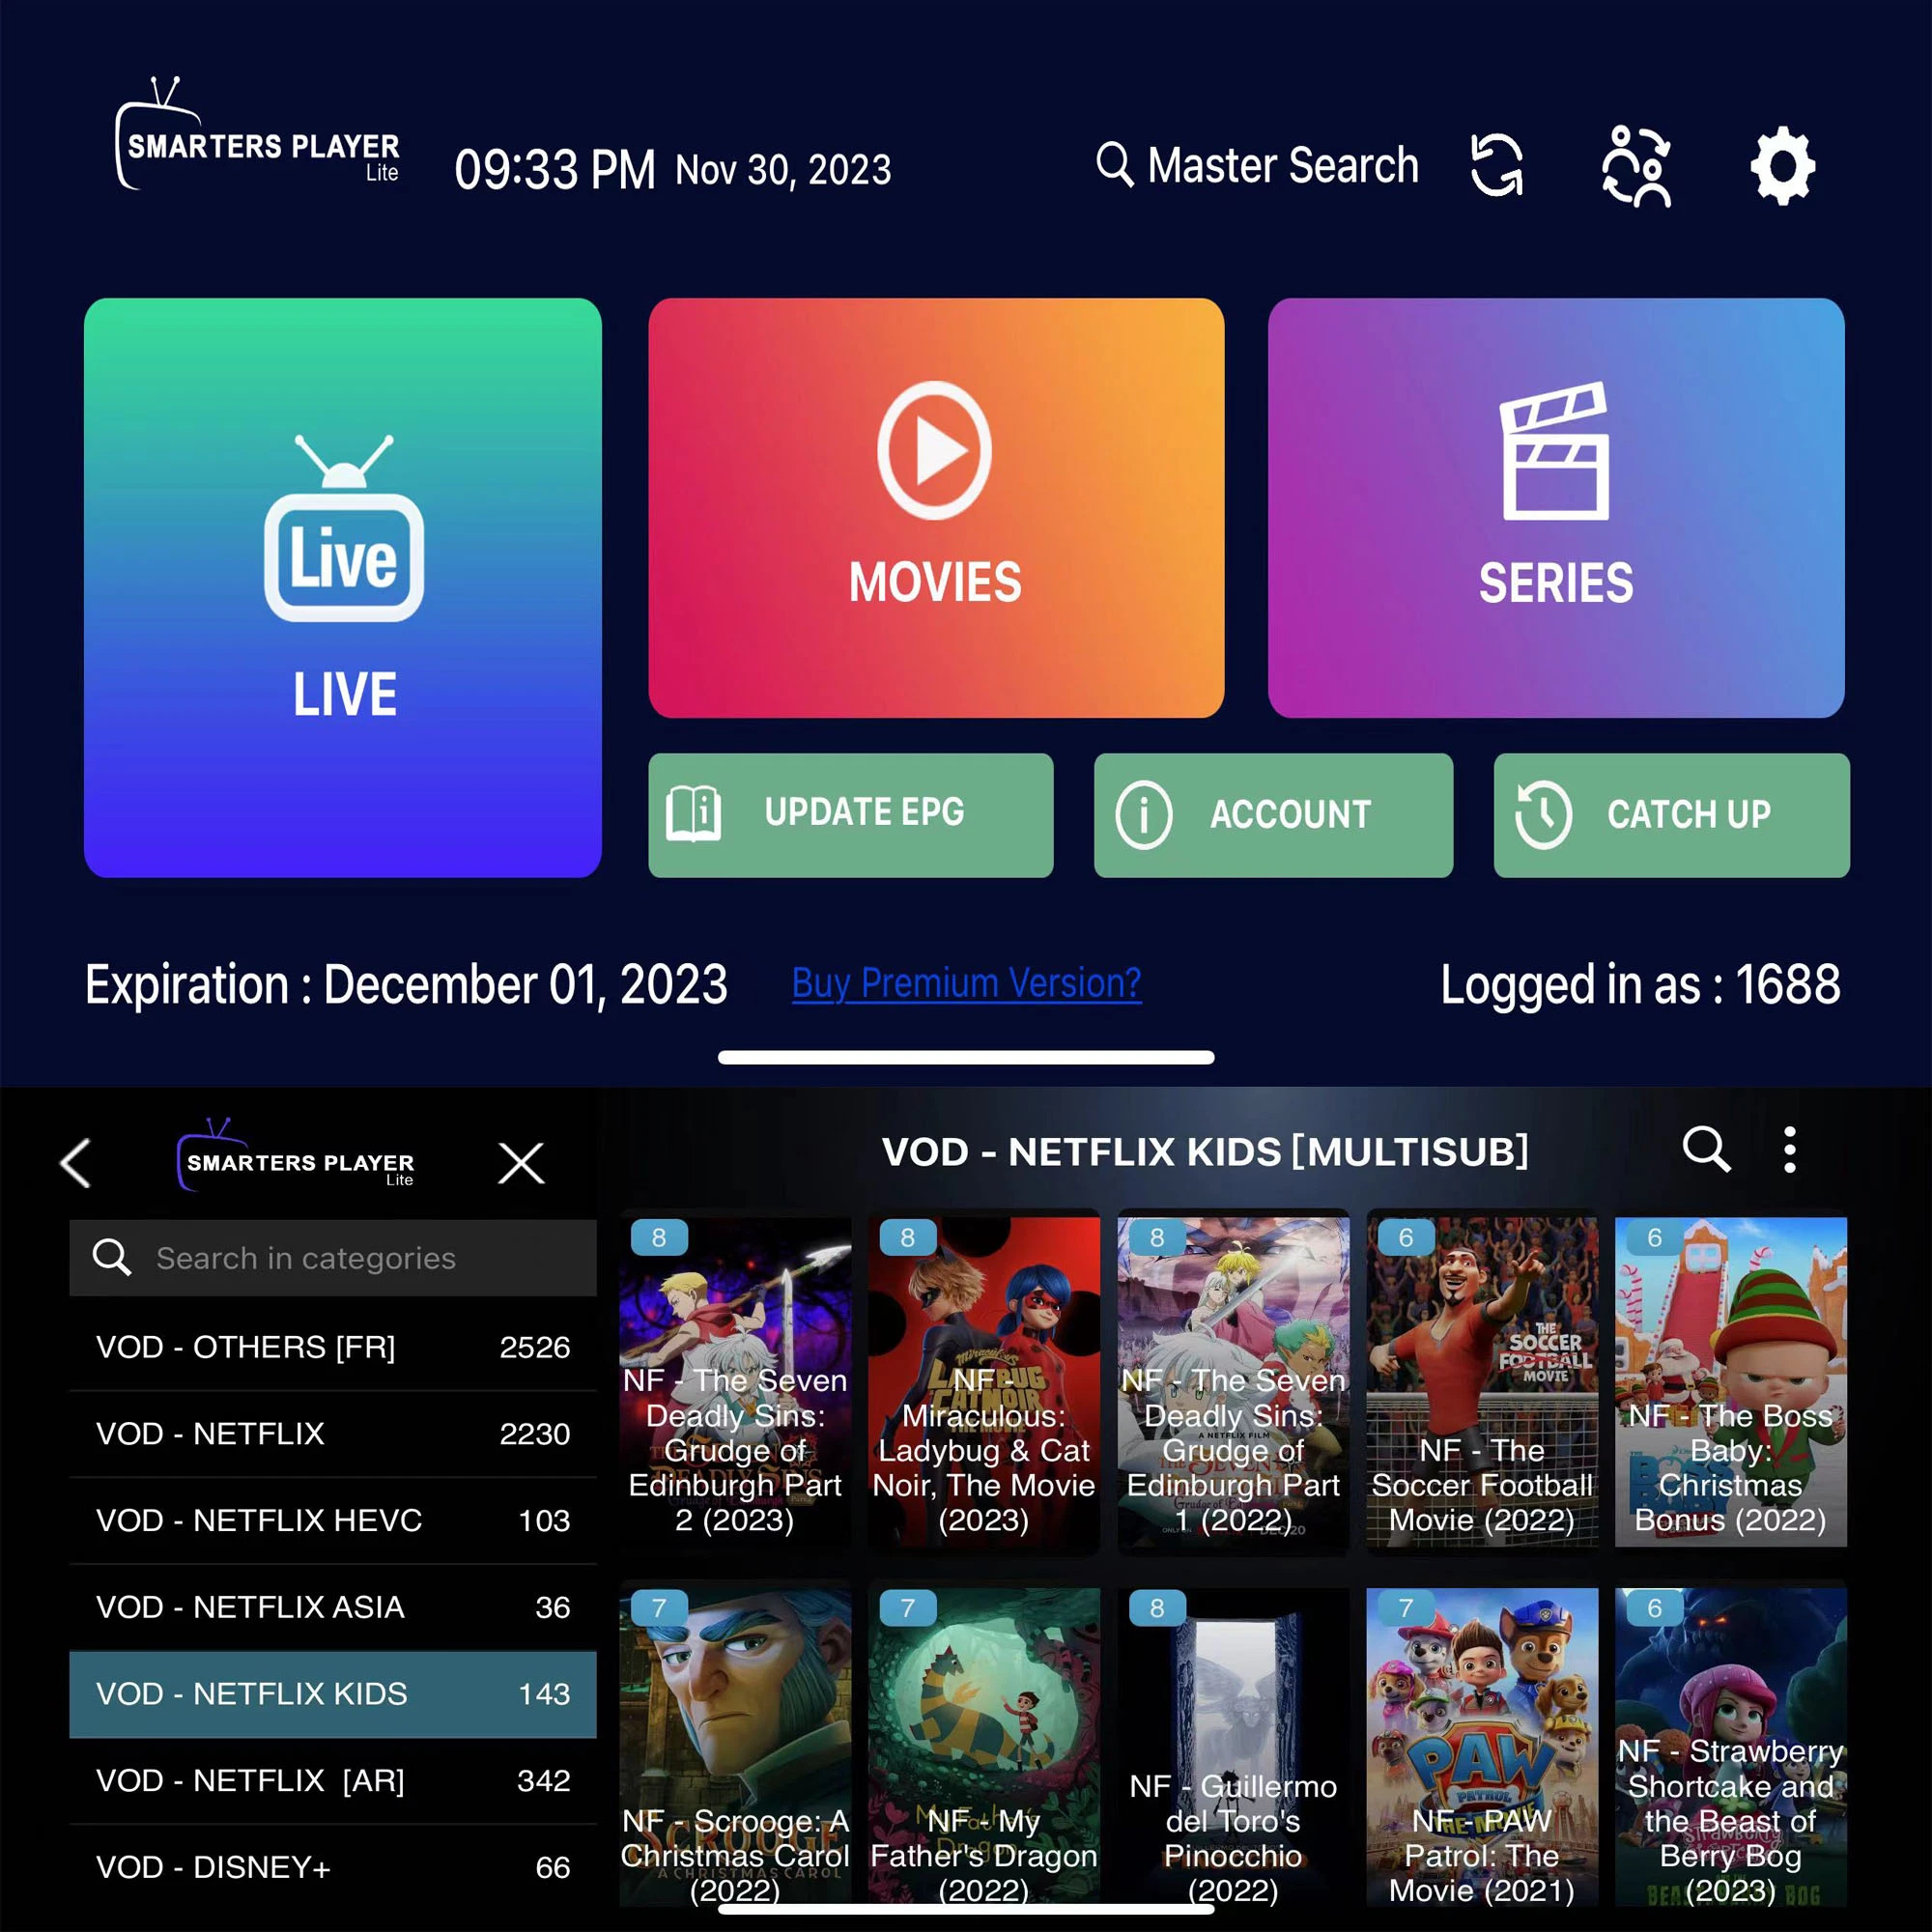The image size is (1932, 1932).
Task: Click the refresh/reload icon
Action: [1504, 166]
